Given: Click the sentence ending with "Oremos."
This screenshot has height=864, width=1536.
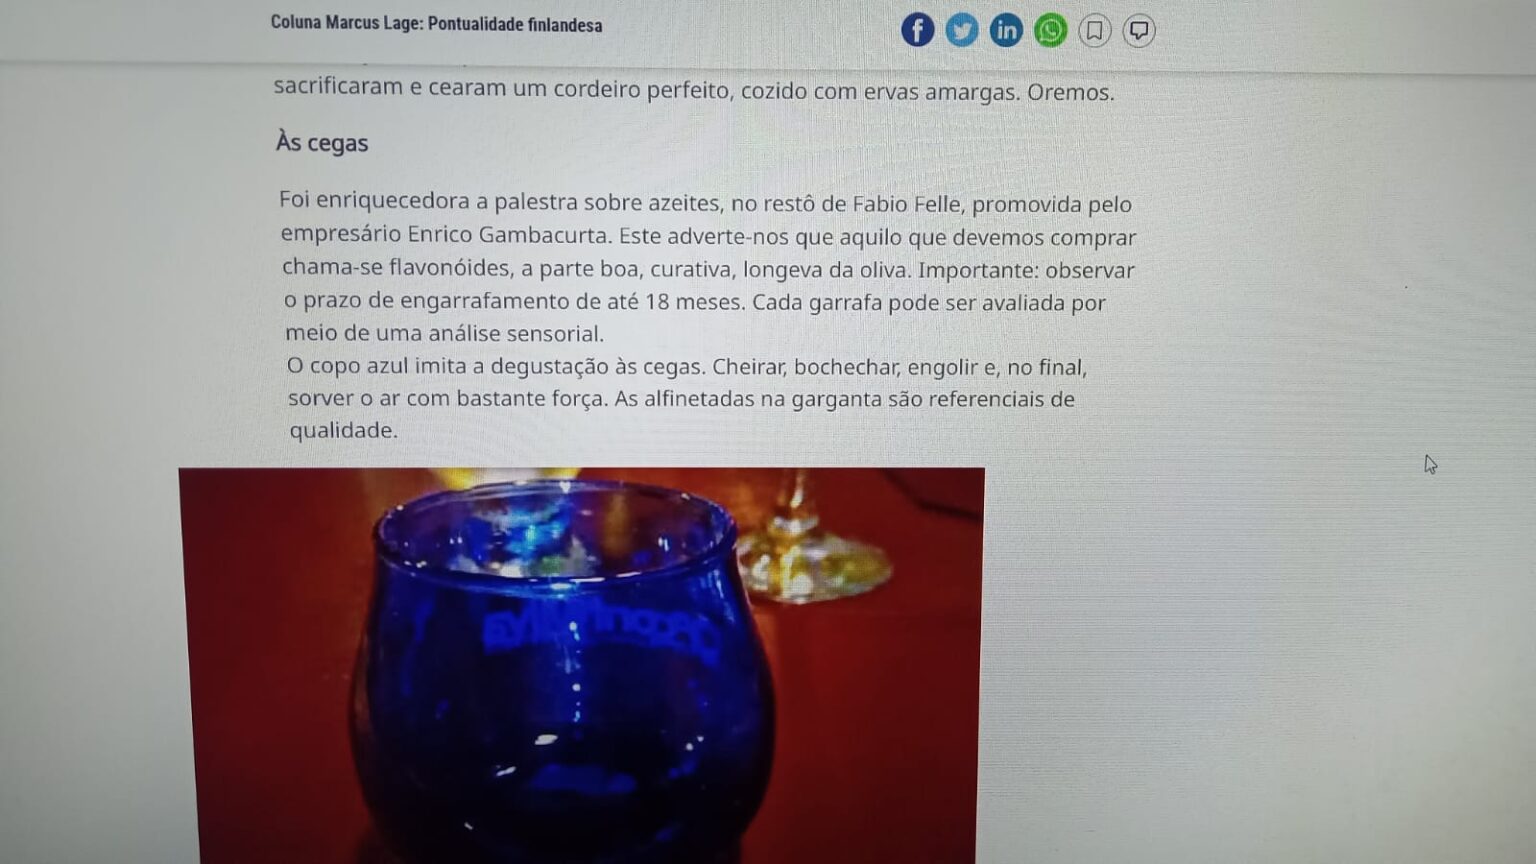Looking at the screenshot, I should coord(693,90).
